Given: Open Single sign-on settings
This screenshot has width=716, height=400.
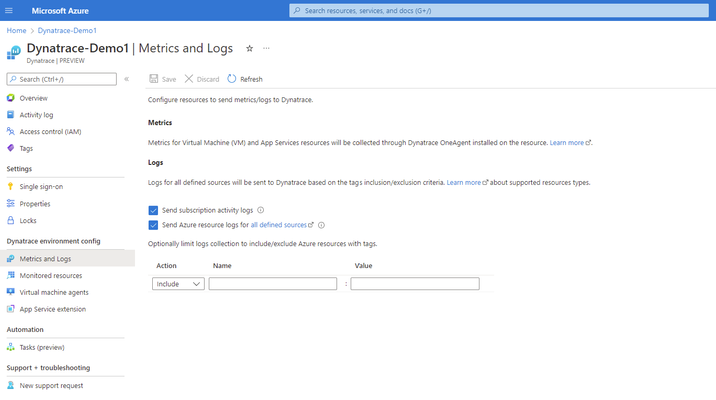Looking at the screenshot, I should [x=41, y=187].
